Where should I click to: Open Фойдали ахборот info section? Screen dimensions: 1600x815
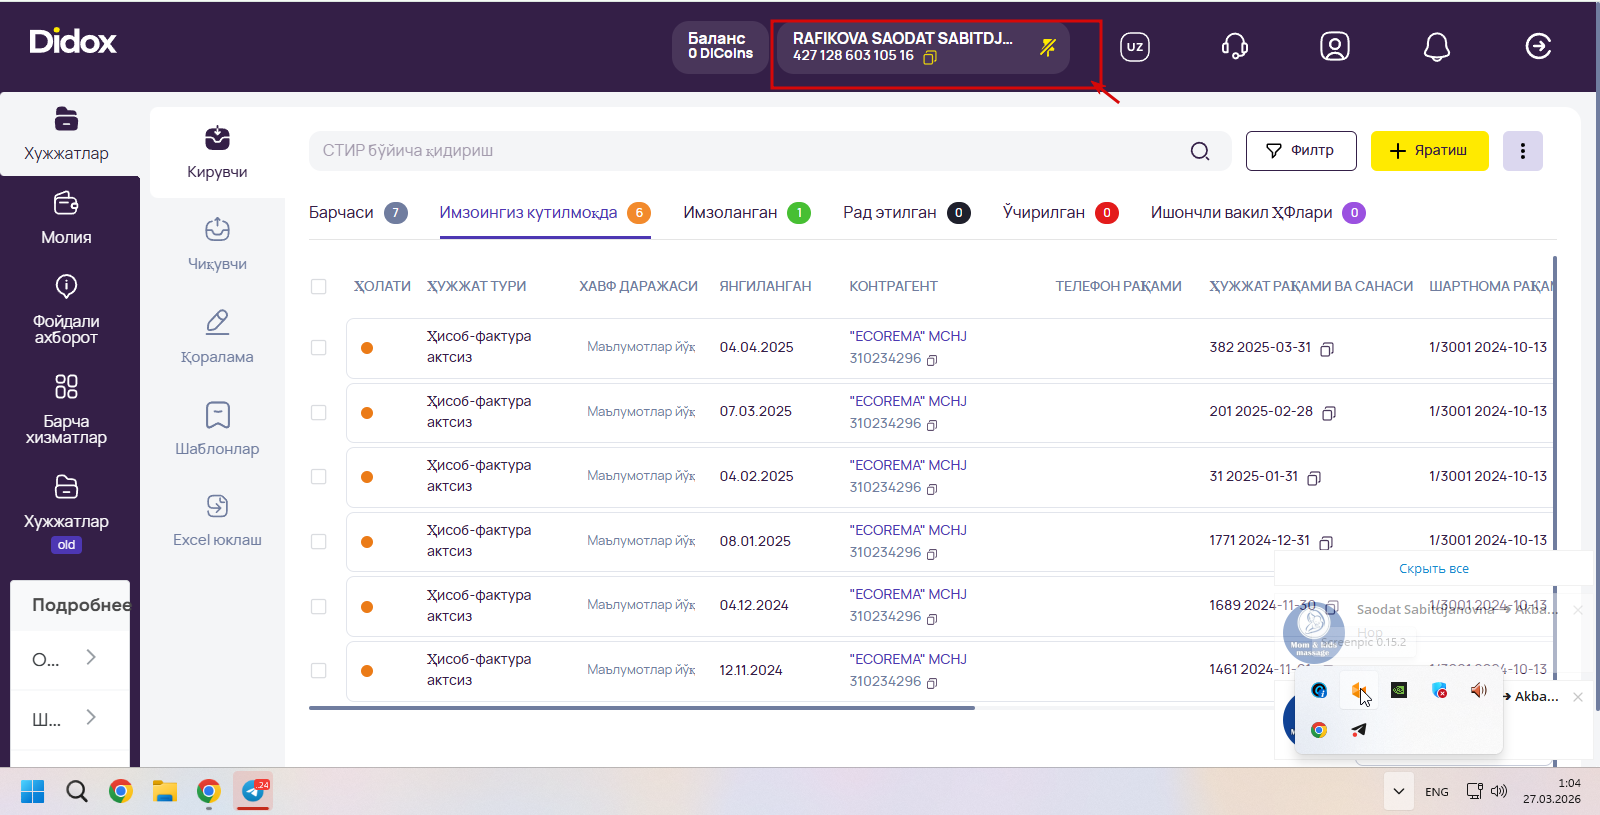point(66,309)
